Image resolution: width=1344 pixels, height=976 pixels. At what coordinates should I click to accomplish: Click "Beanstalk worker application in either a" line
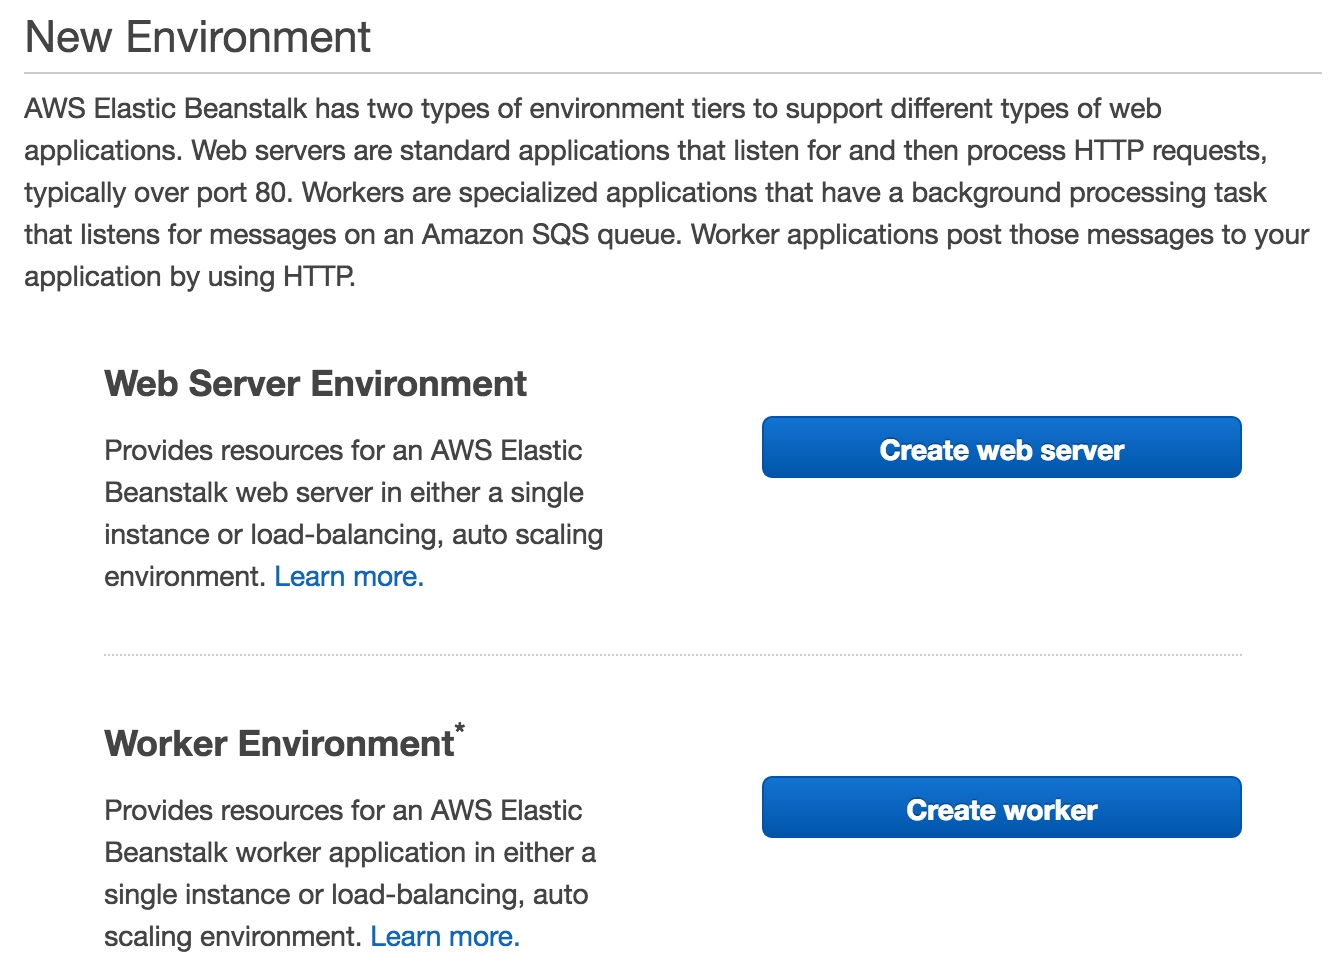(x=349, y=853)
